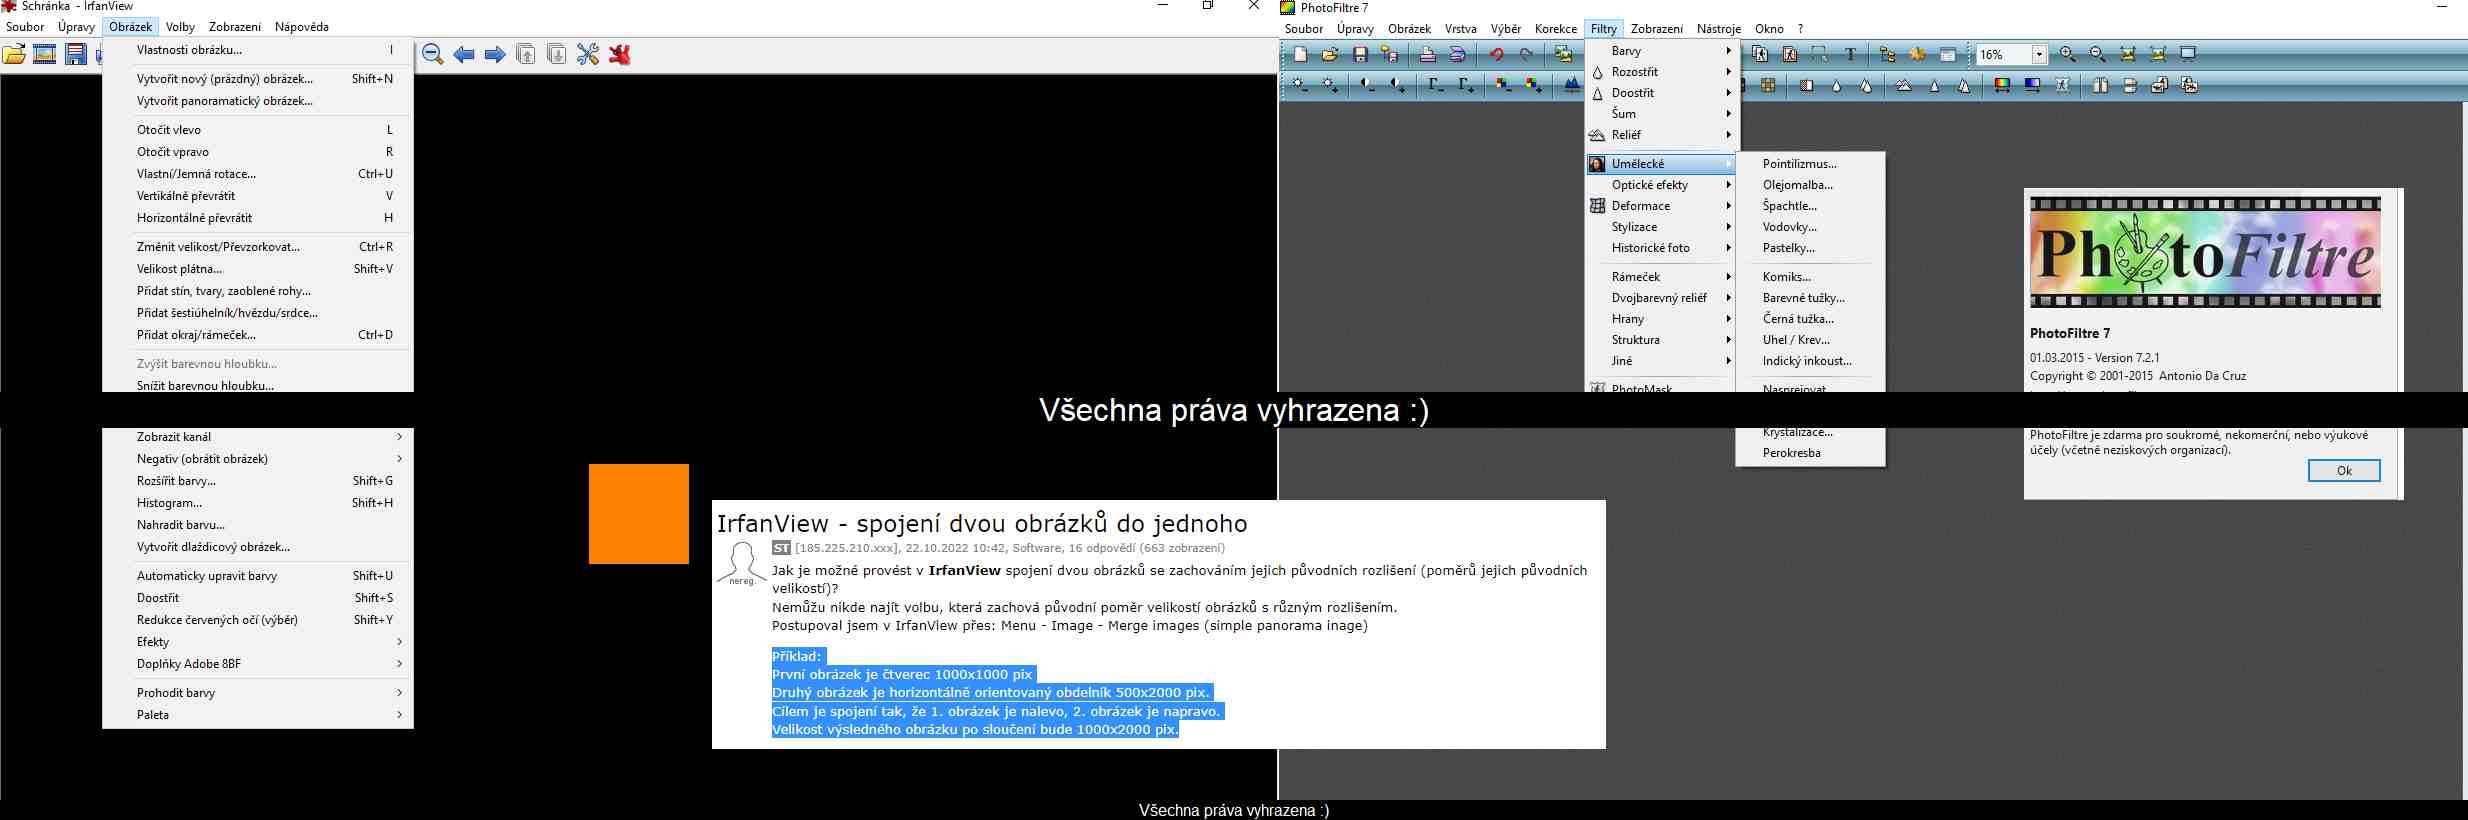Expand the Optické efekty filter submenu

(x=1662, y=185)
